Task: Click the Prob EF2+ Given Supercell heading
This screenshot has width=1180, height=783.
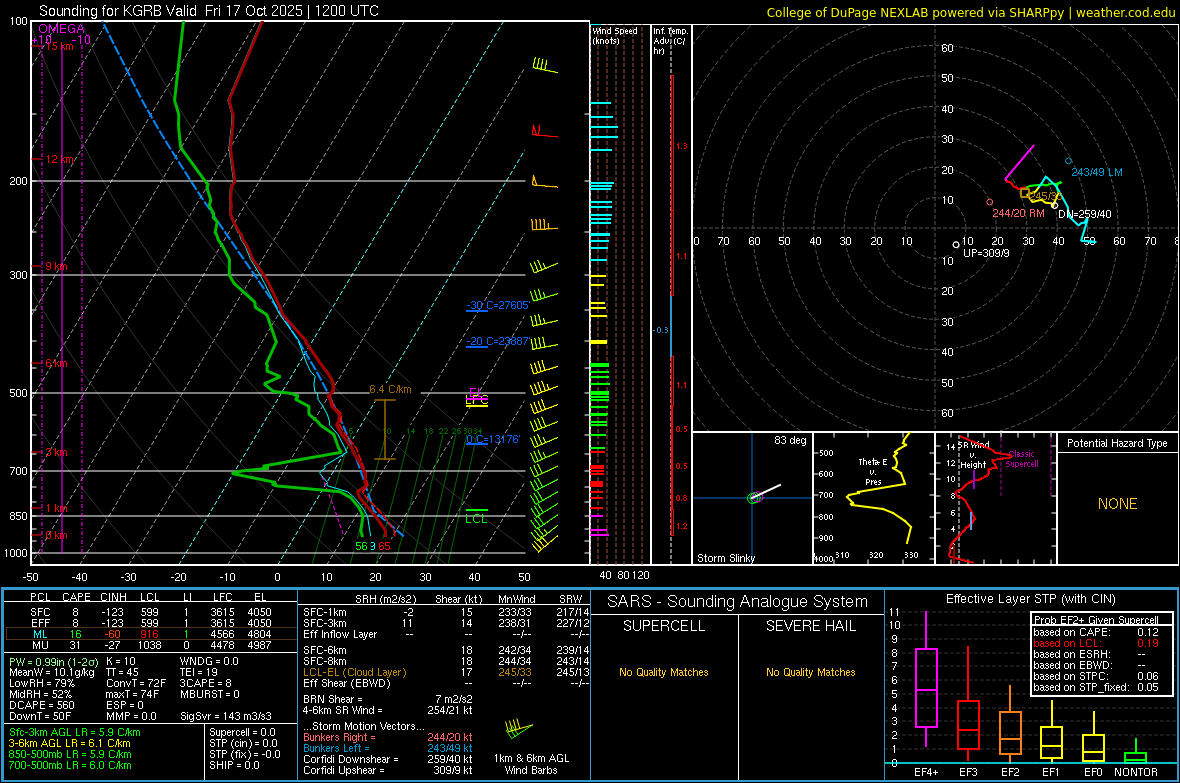Action: pyautogui.click(x=1096, y=620)
